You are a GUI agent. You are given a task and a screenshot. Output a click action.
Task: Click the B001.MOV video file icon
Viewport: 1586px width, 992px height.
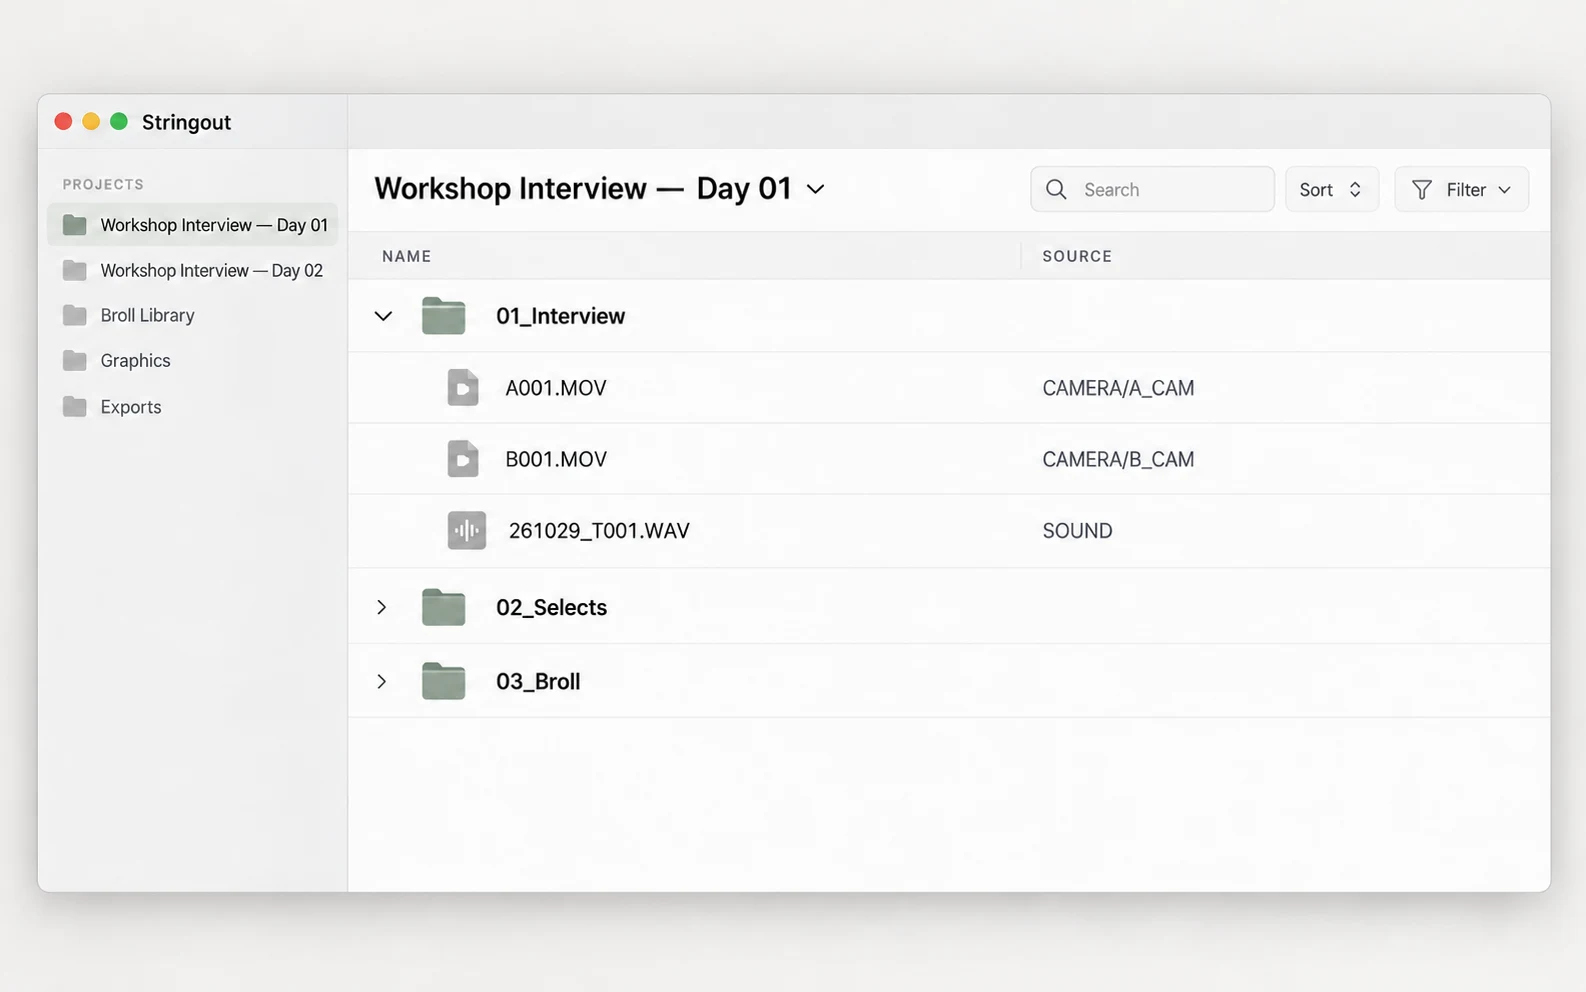[462, 459]
